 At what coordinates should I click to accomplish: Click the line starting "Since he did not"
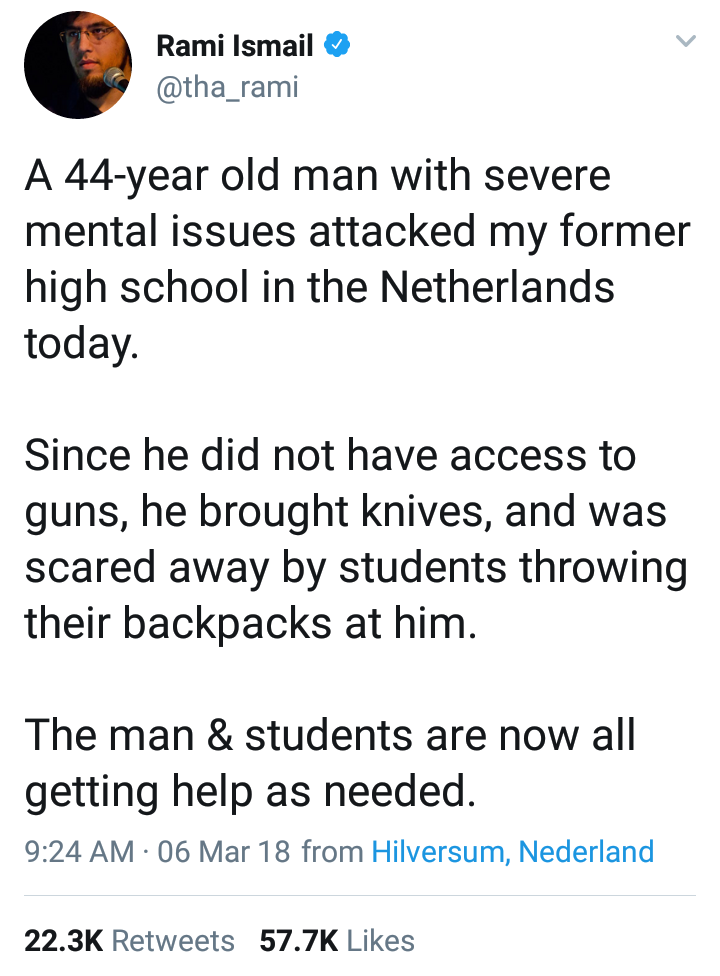(x=329, y=456)
